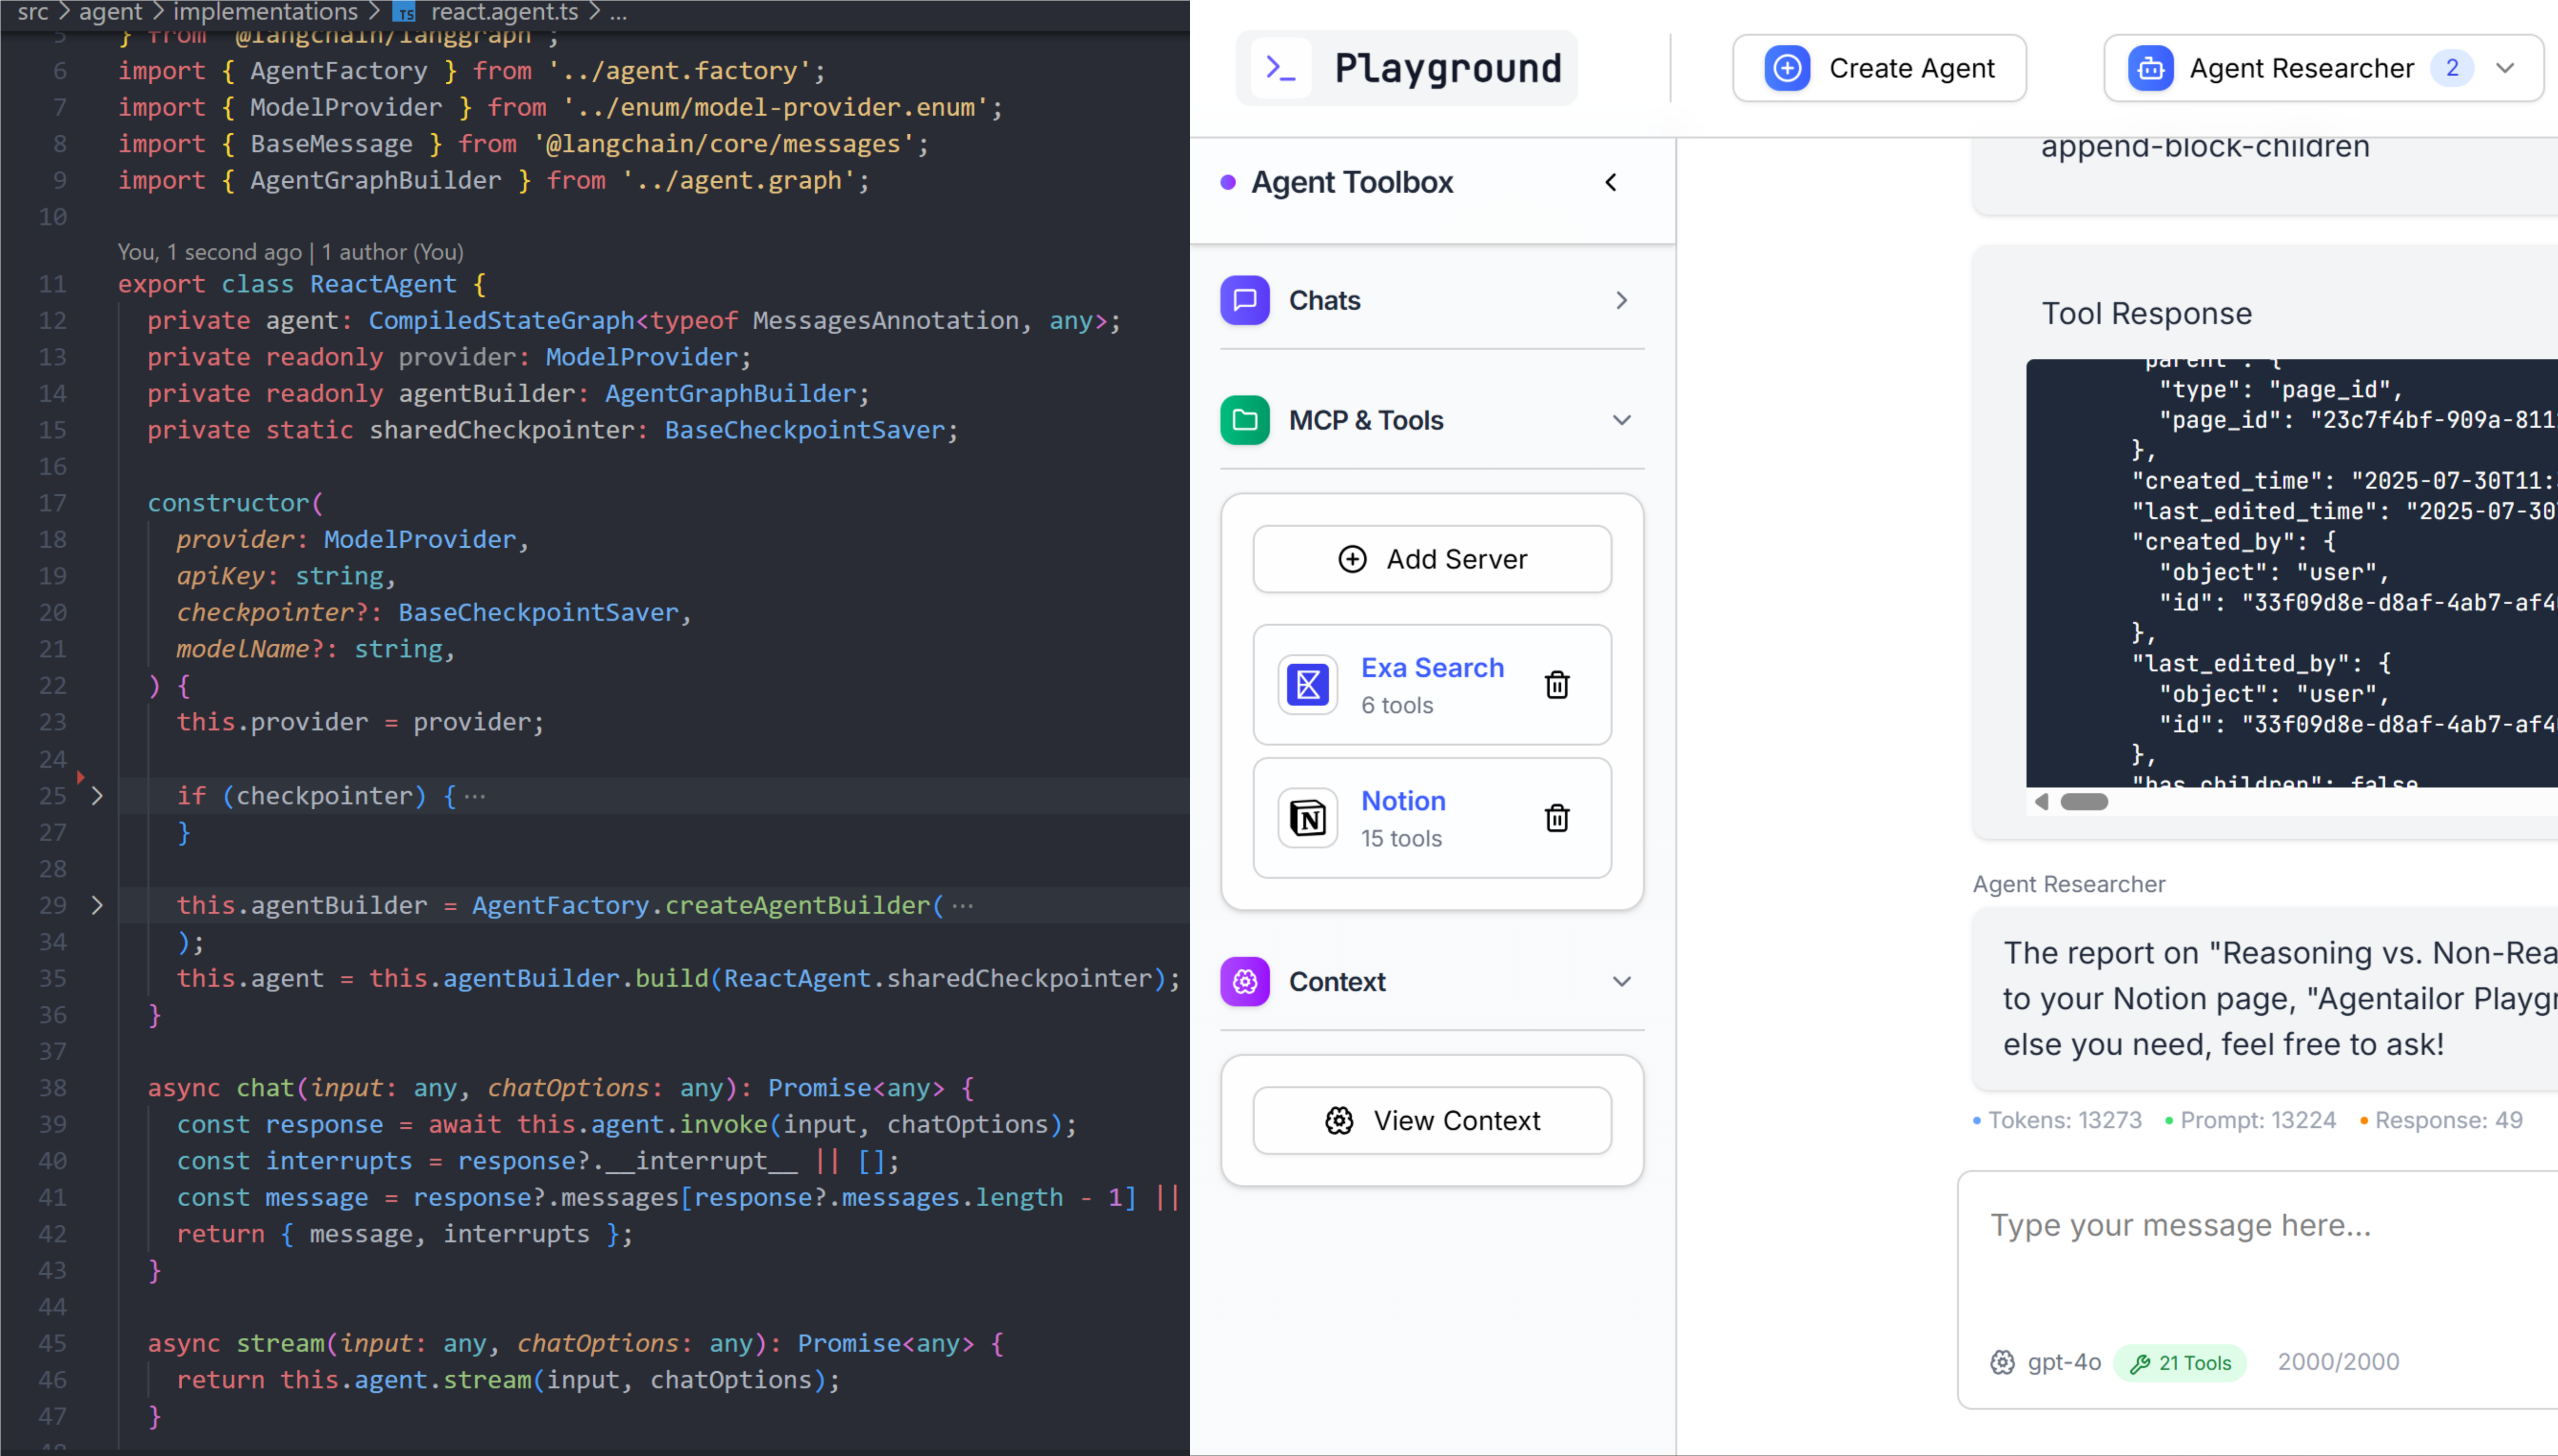Click the Playground title
Image resolution: width=2558 pixels, height=1456 pixels.
(x=1448, y=68)
